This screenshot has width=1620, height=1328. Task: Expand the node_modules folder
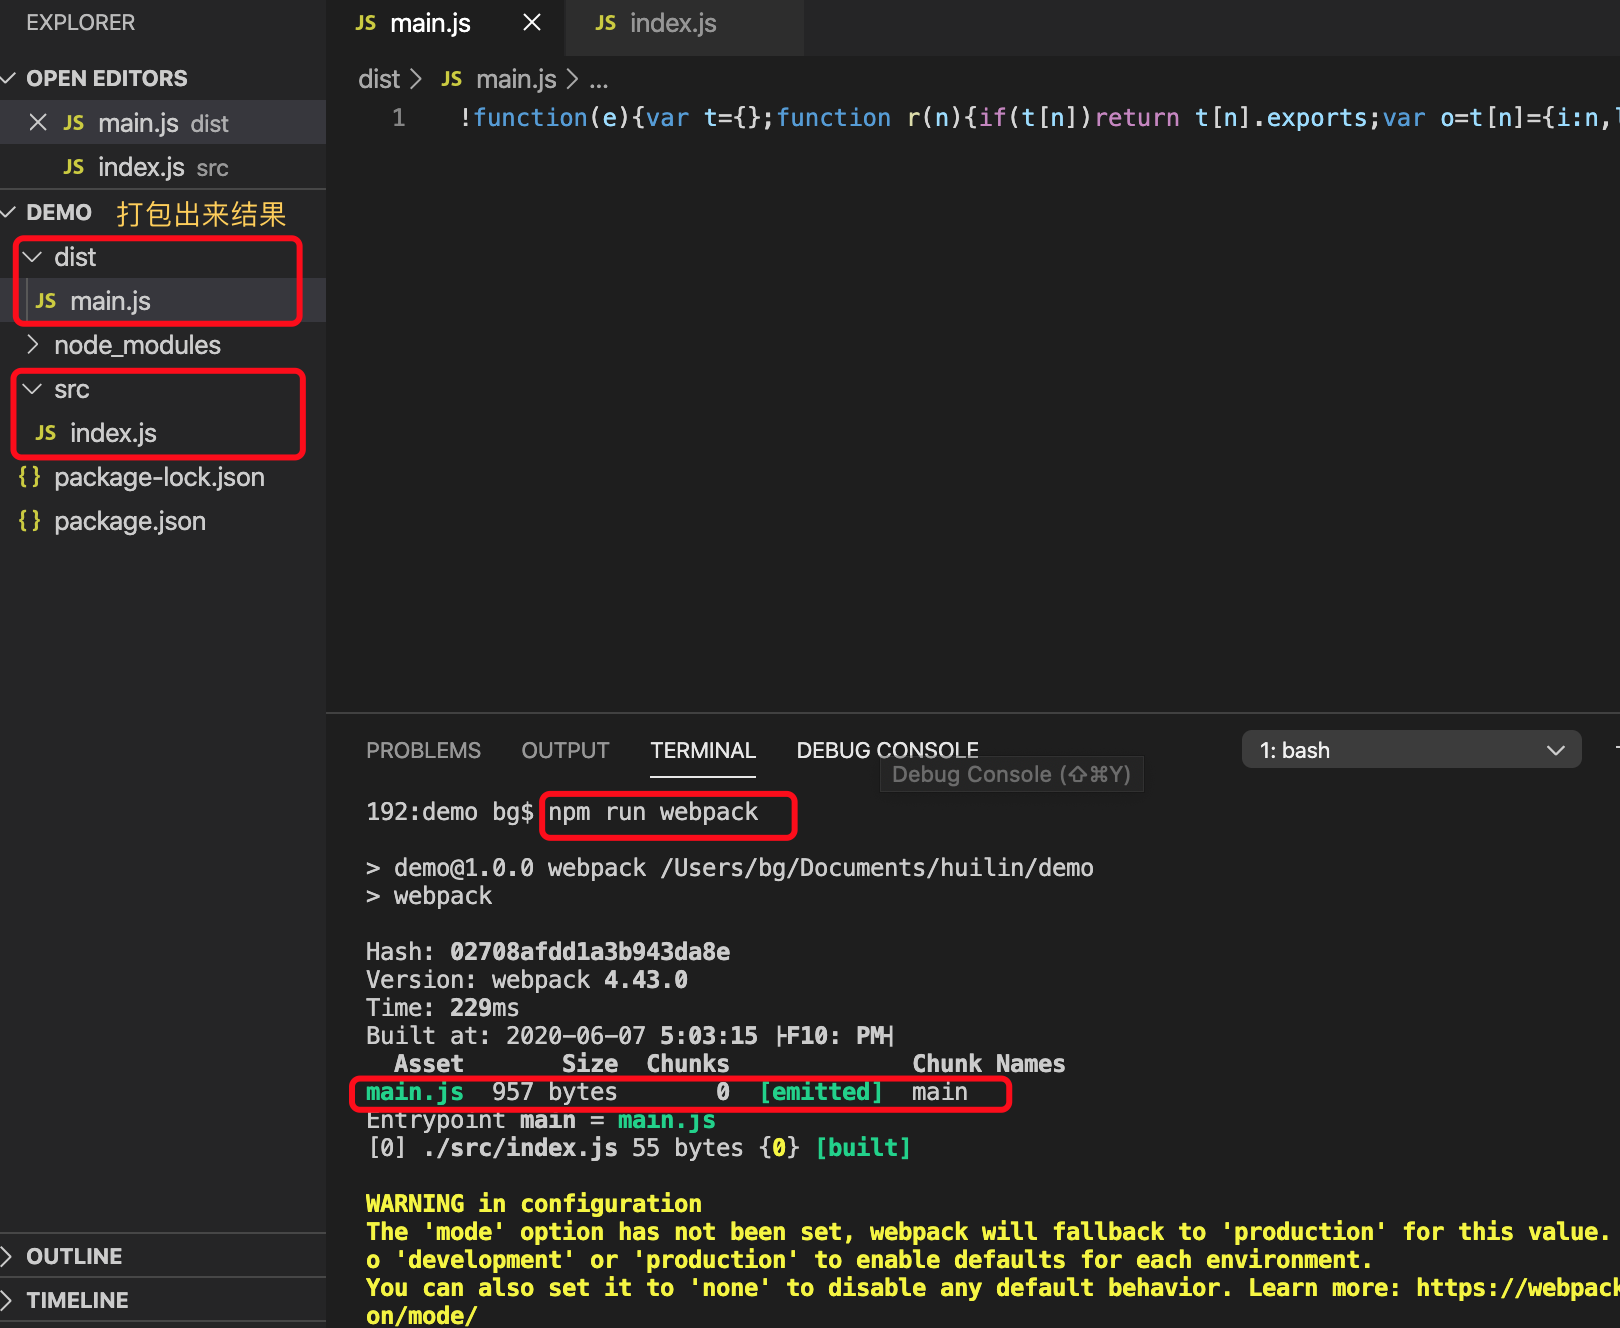163,345
